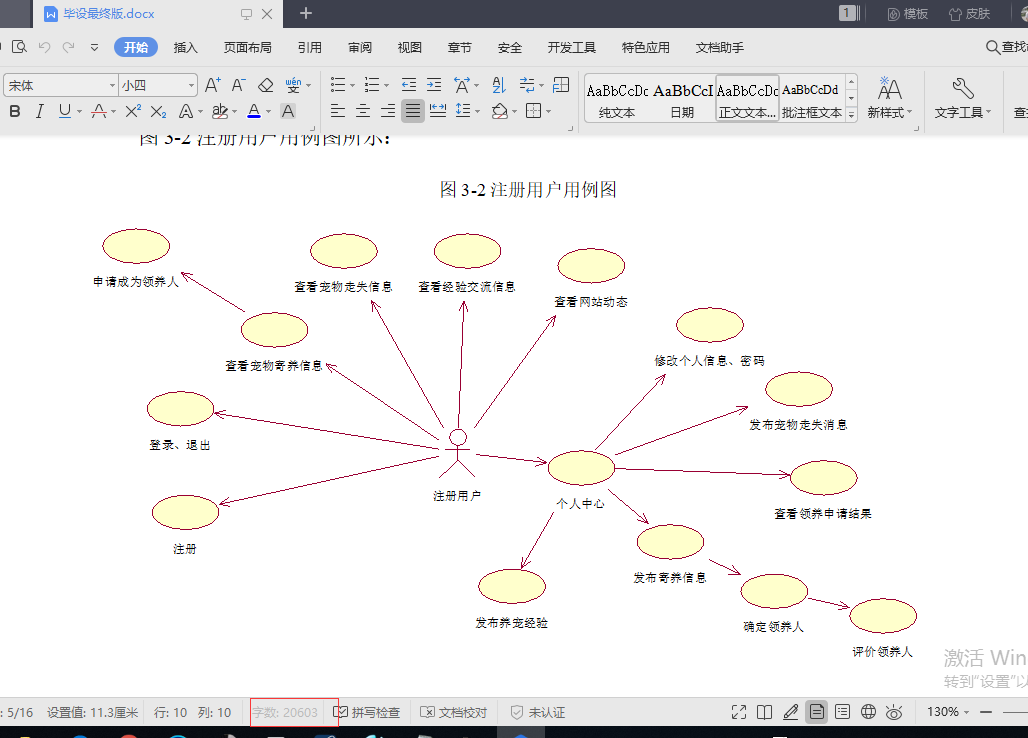
Task: Toggle italic formatting
Action: coord(39,111)
